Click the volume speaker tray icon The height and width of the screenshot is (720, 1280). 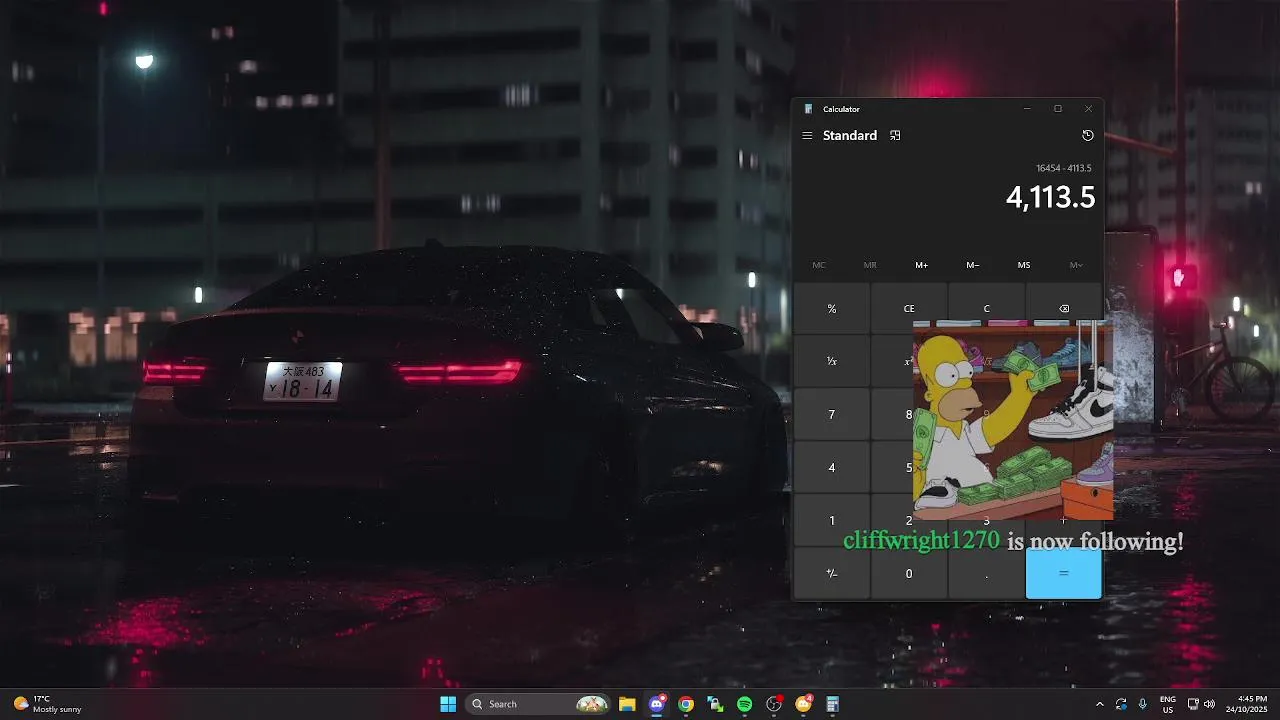coord(1209,704)
